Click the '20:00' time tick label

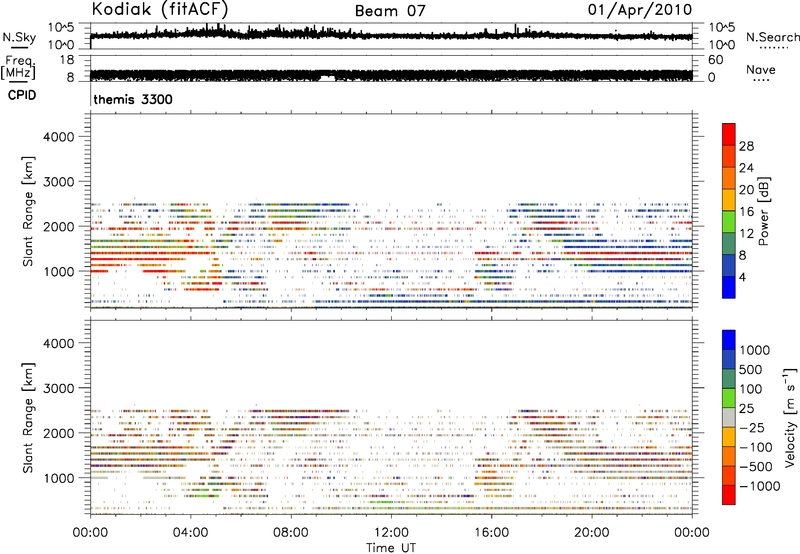coord(592,533)
